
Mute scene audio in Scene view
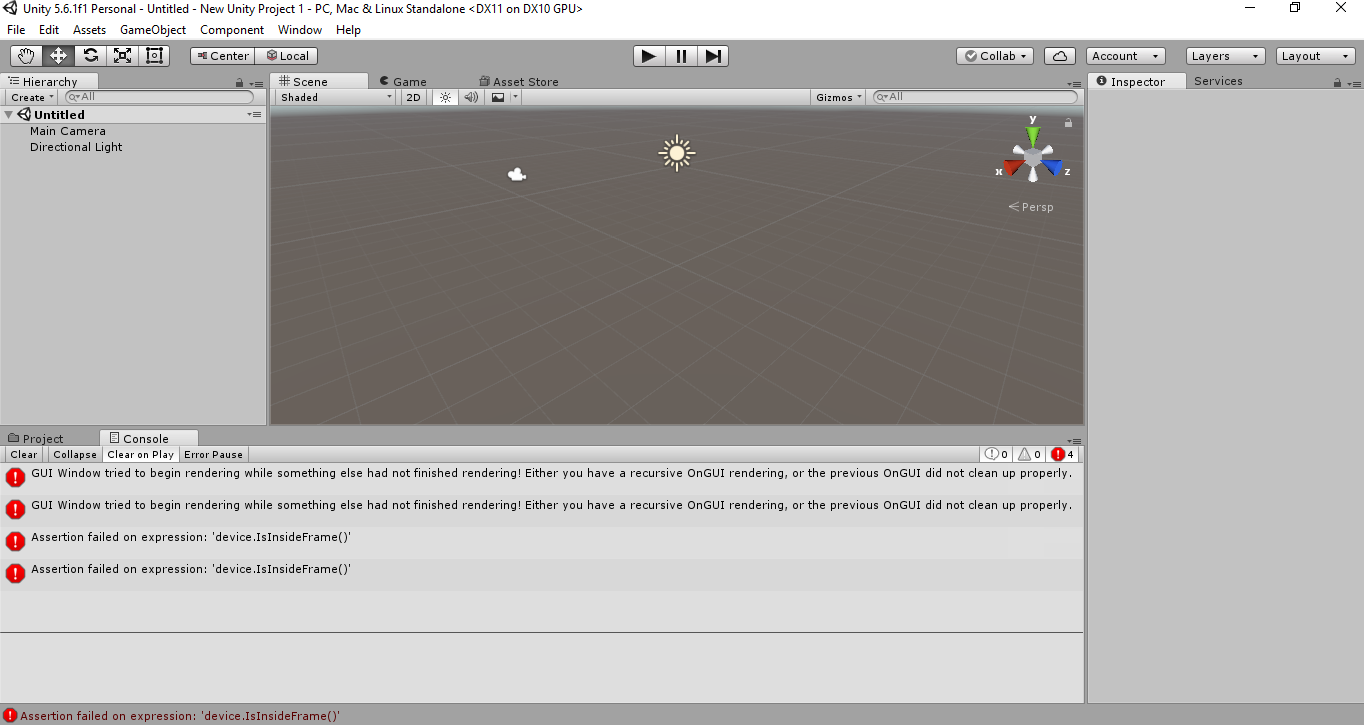pos(470,97)
